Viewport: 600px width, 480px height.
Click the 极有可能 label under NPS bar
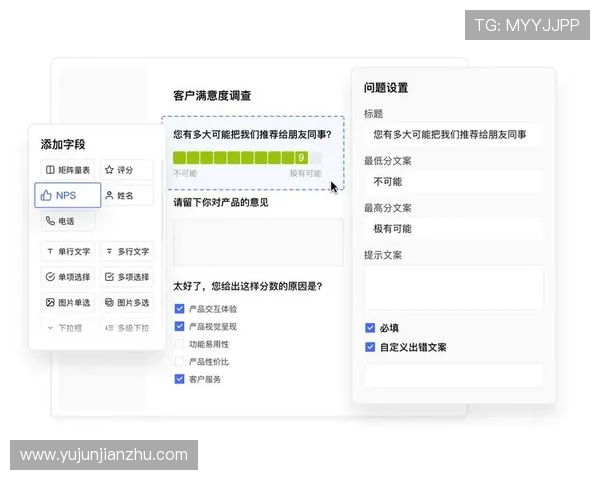point(305,173)
